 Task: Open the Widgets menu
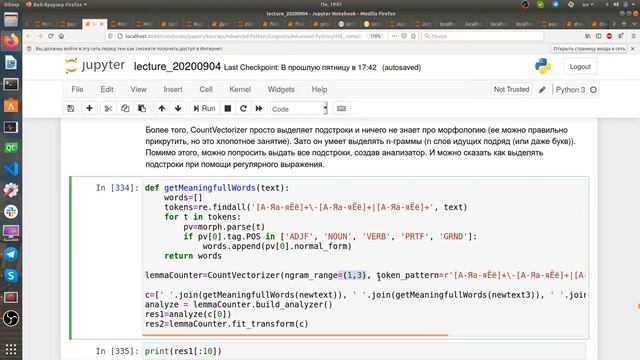click(x=281, y=89)
